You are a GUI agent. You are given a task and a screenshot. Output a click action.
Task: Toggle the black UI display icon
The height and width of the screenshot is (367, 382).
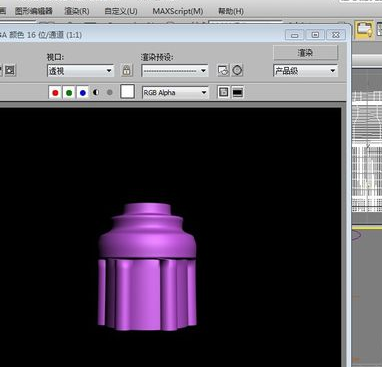[x=238, y=92]
